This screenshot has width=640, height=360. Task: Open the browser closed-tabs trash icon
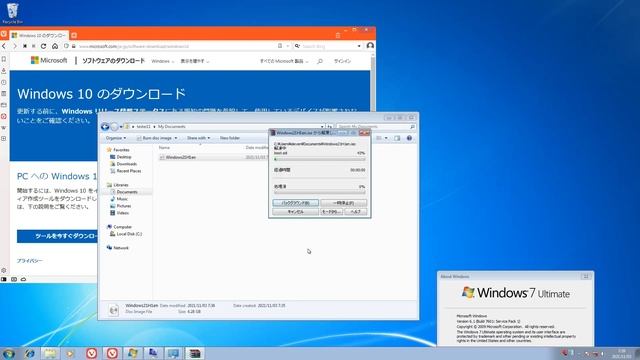(338, 36)
